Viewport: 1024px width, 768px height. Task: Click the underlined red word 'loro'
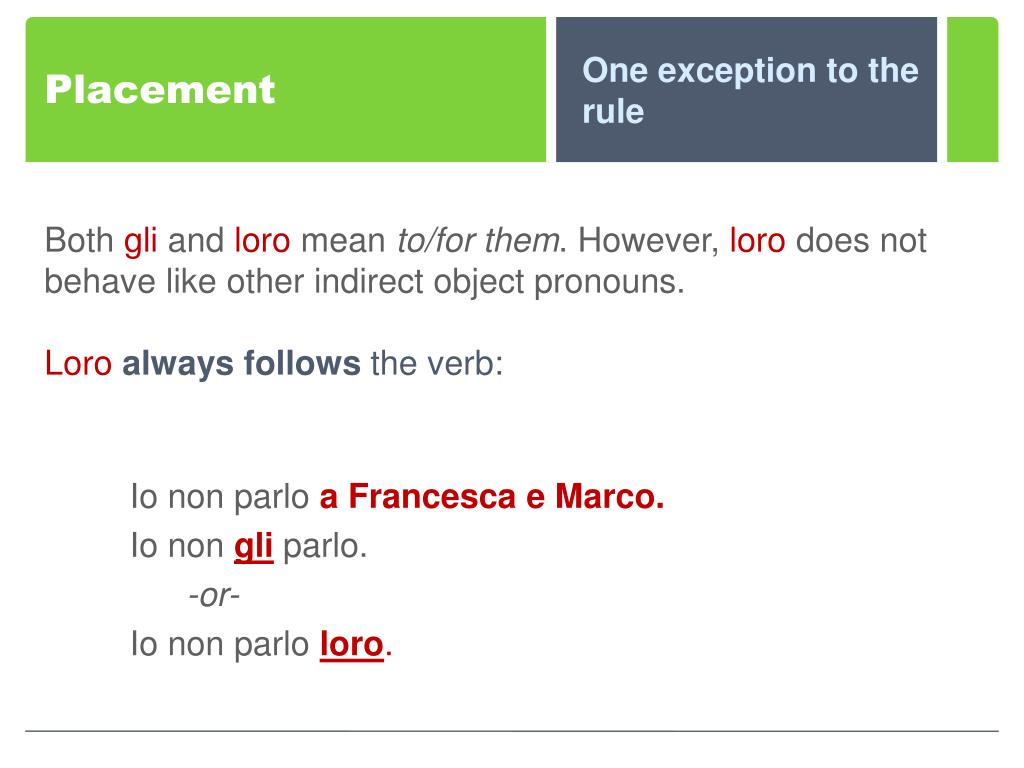pyautogui.click(x=351, y=645)
